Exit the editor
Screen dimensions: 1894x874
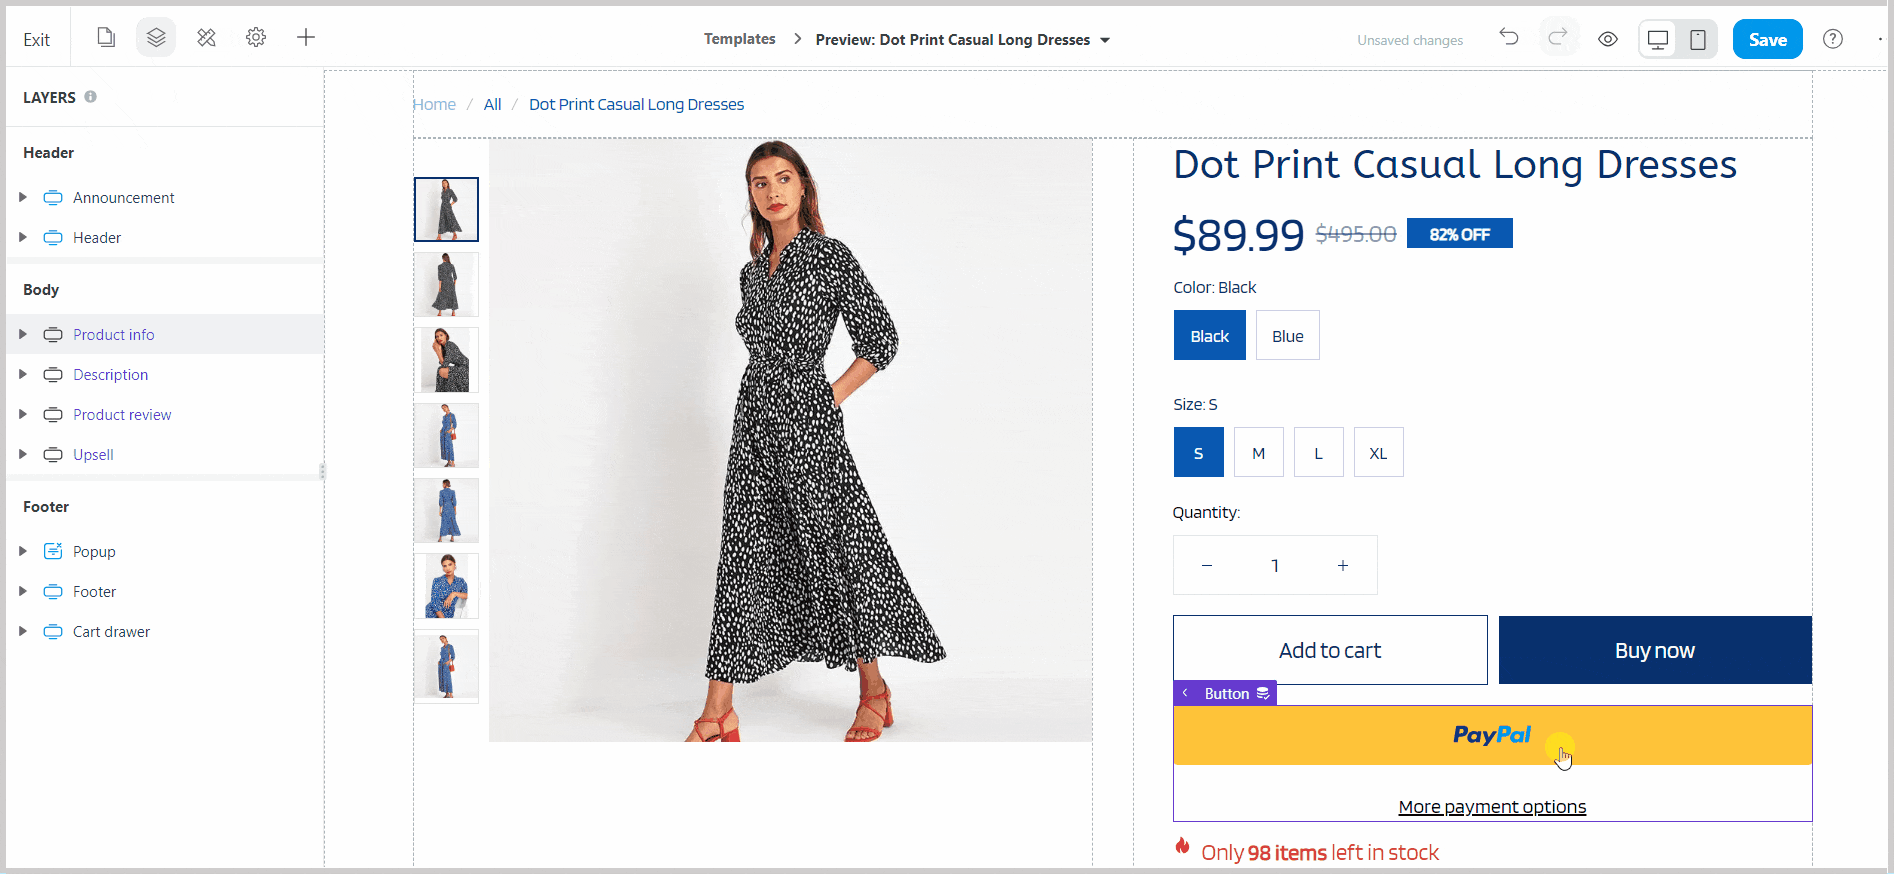(37, 40)
